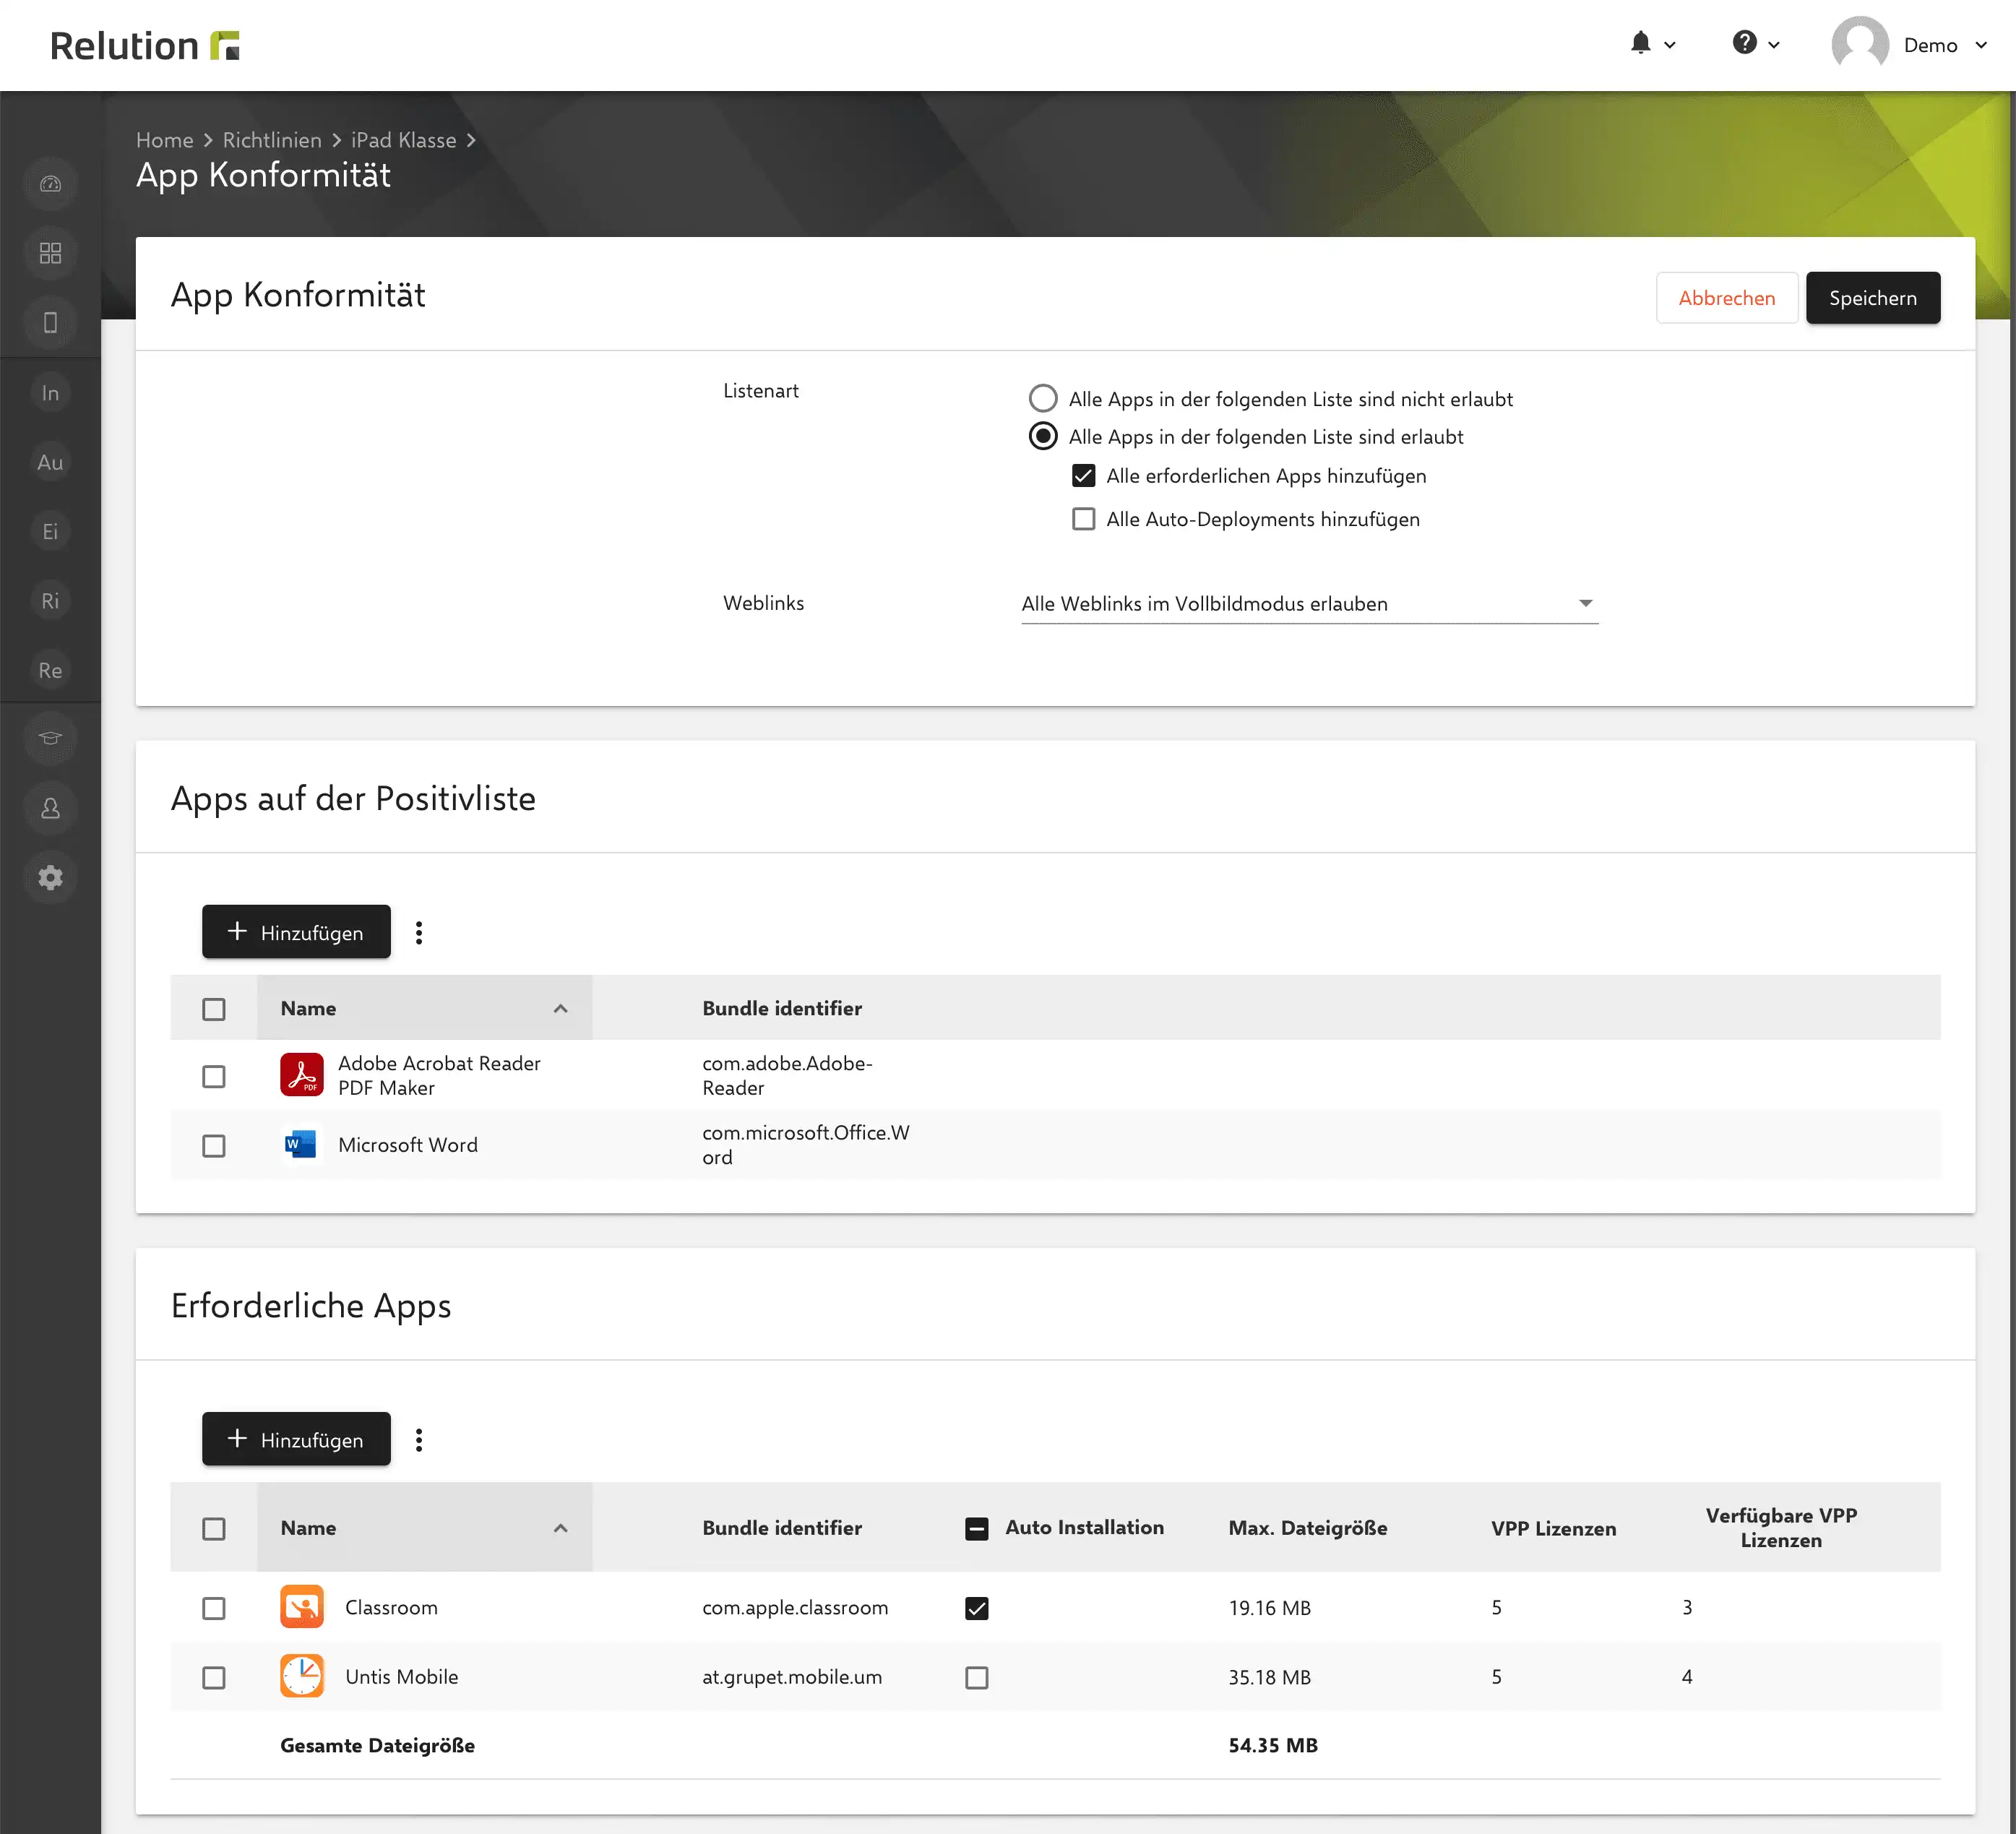This screenshot has width=2016, height=1834.
Task: Click Classroom app icon
Action: pyautogui.click(x=302, y=1607)
